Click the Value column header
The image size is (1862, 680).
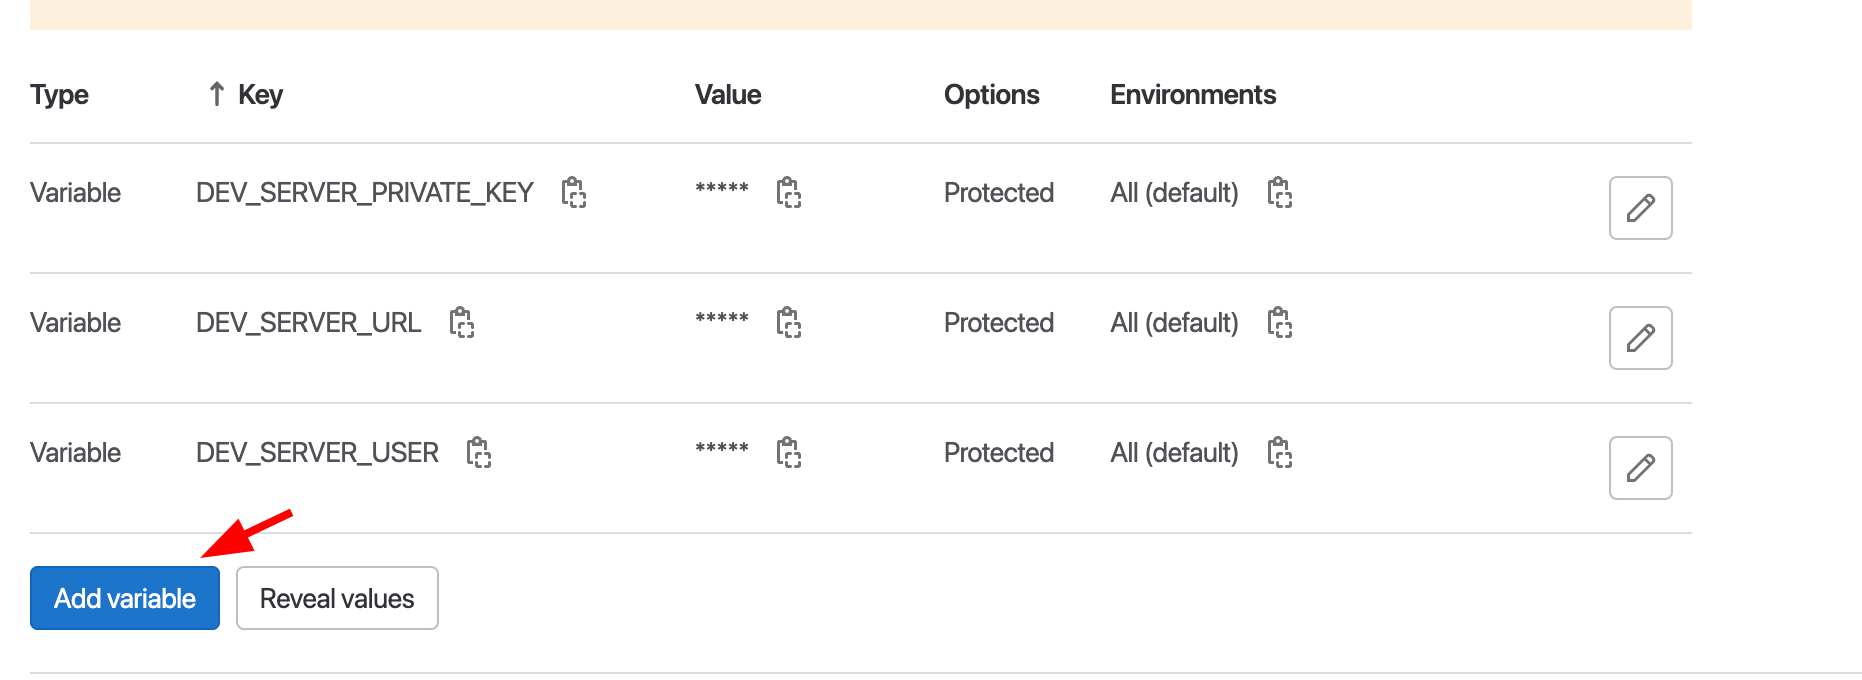click(728, 95)
